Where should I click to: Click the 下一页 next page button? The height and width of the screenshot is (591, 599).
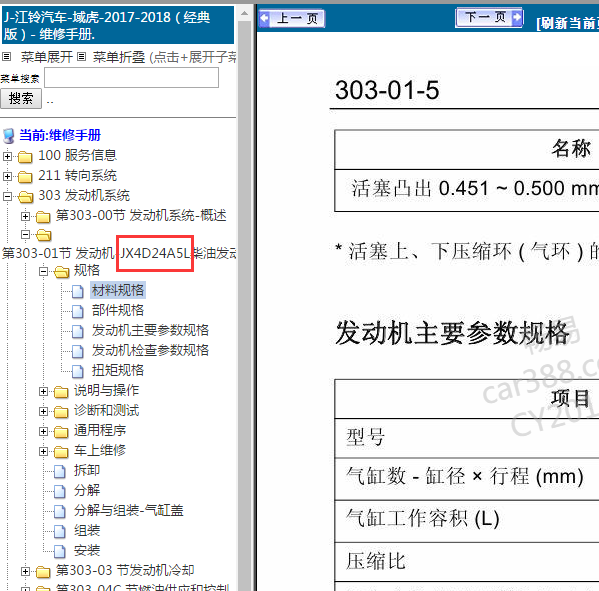(x=489, y=18)
